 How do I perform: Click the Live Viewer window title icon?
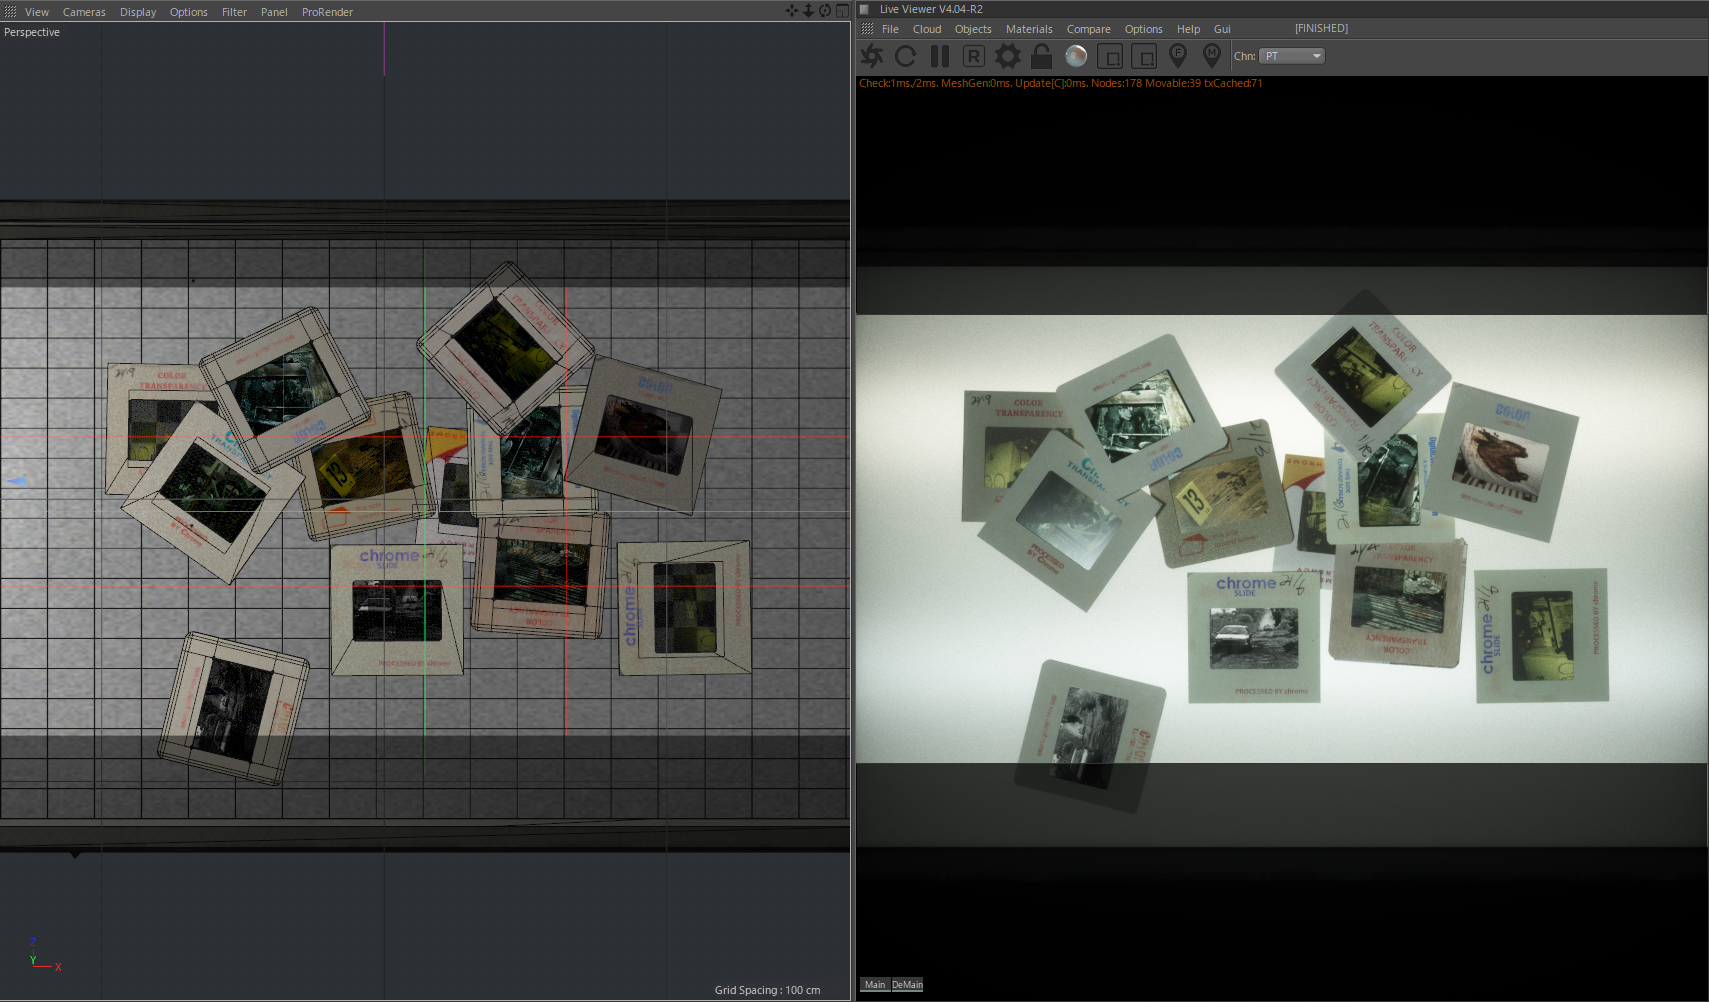tap(865, 9)
